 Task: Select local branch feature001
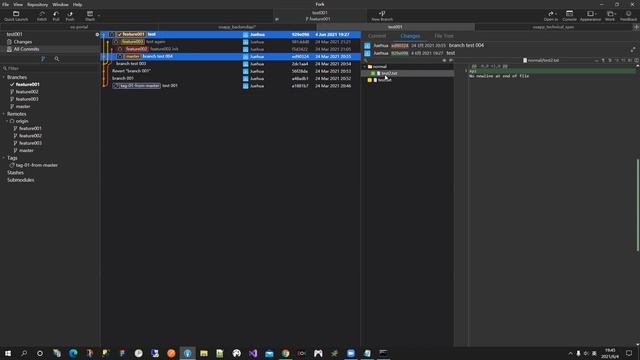click(x=28, y=84)
